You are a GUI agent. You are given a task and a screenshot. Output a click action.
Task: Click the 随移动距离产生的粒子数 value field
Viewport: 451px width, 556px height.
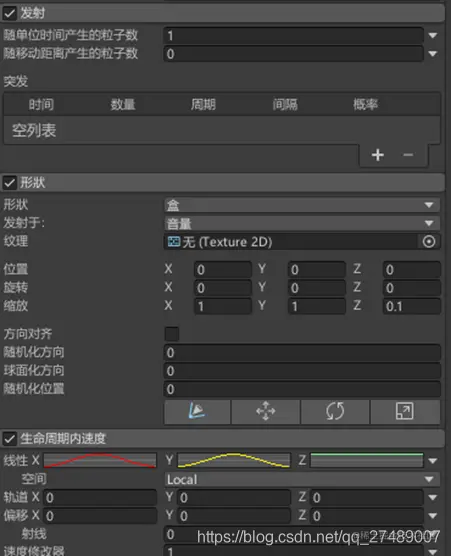[294, 54]
